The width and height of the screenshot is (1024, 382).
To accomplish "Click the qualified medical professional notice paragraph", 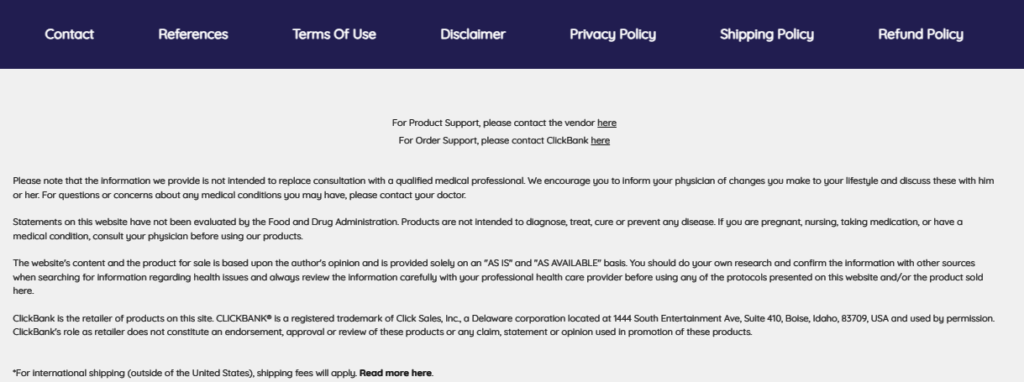I will point(503,187).
